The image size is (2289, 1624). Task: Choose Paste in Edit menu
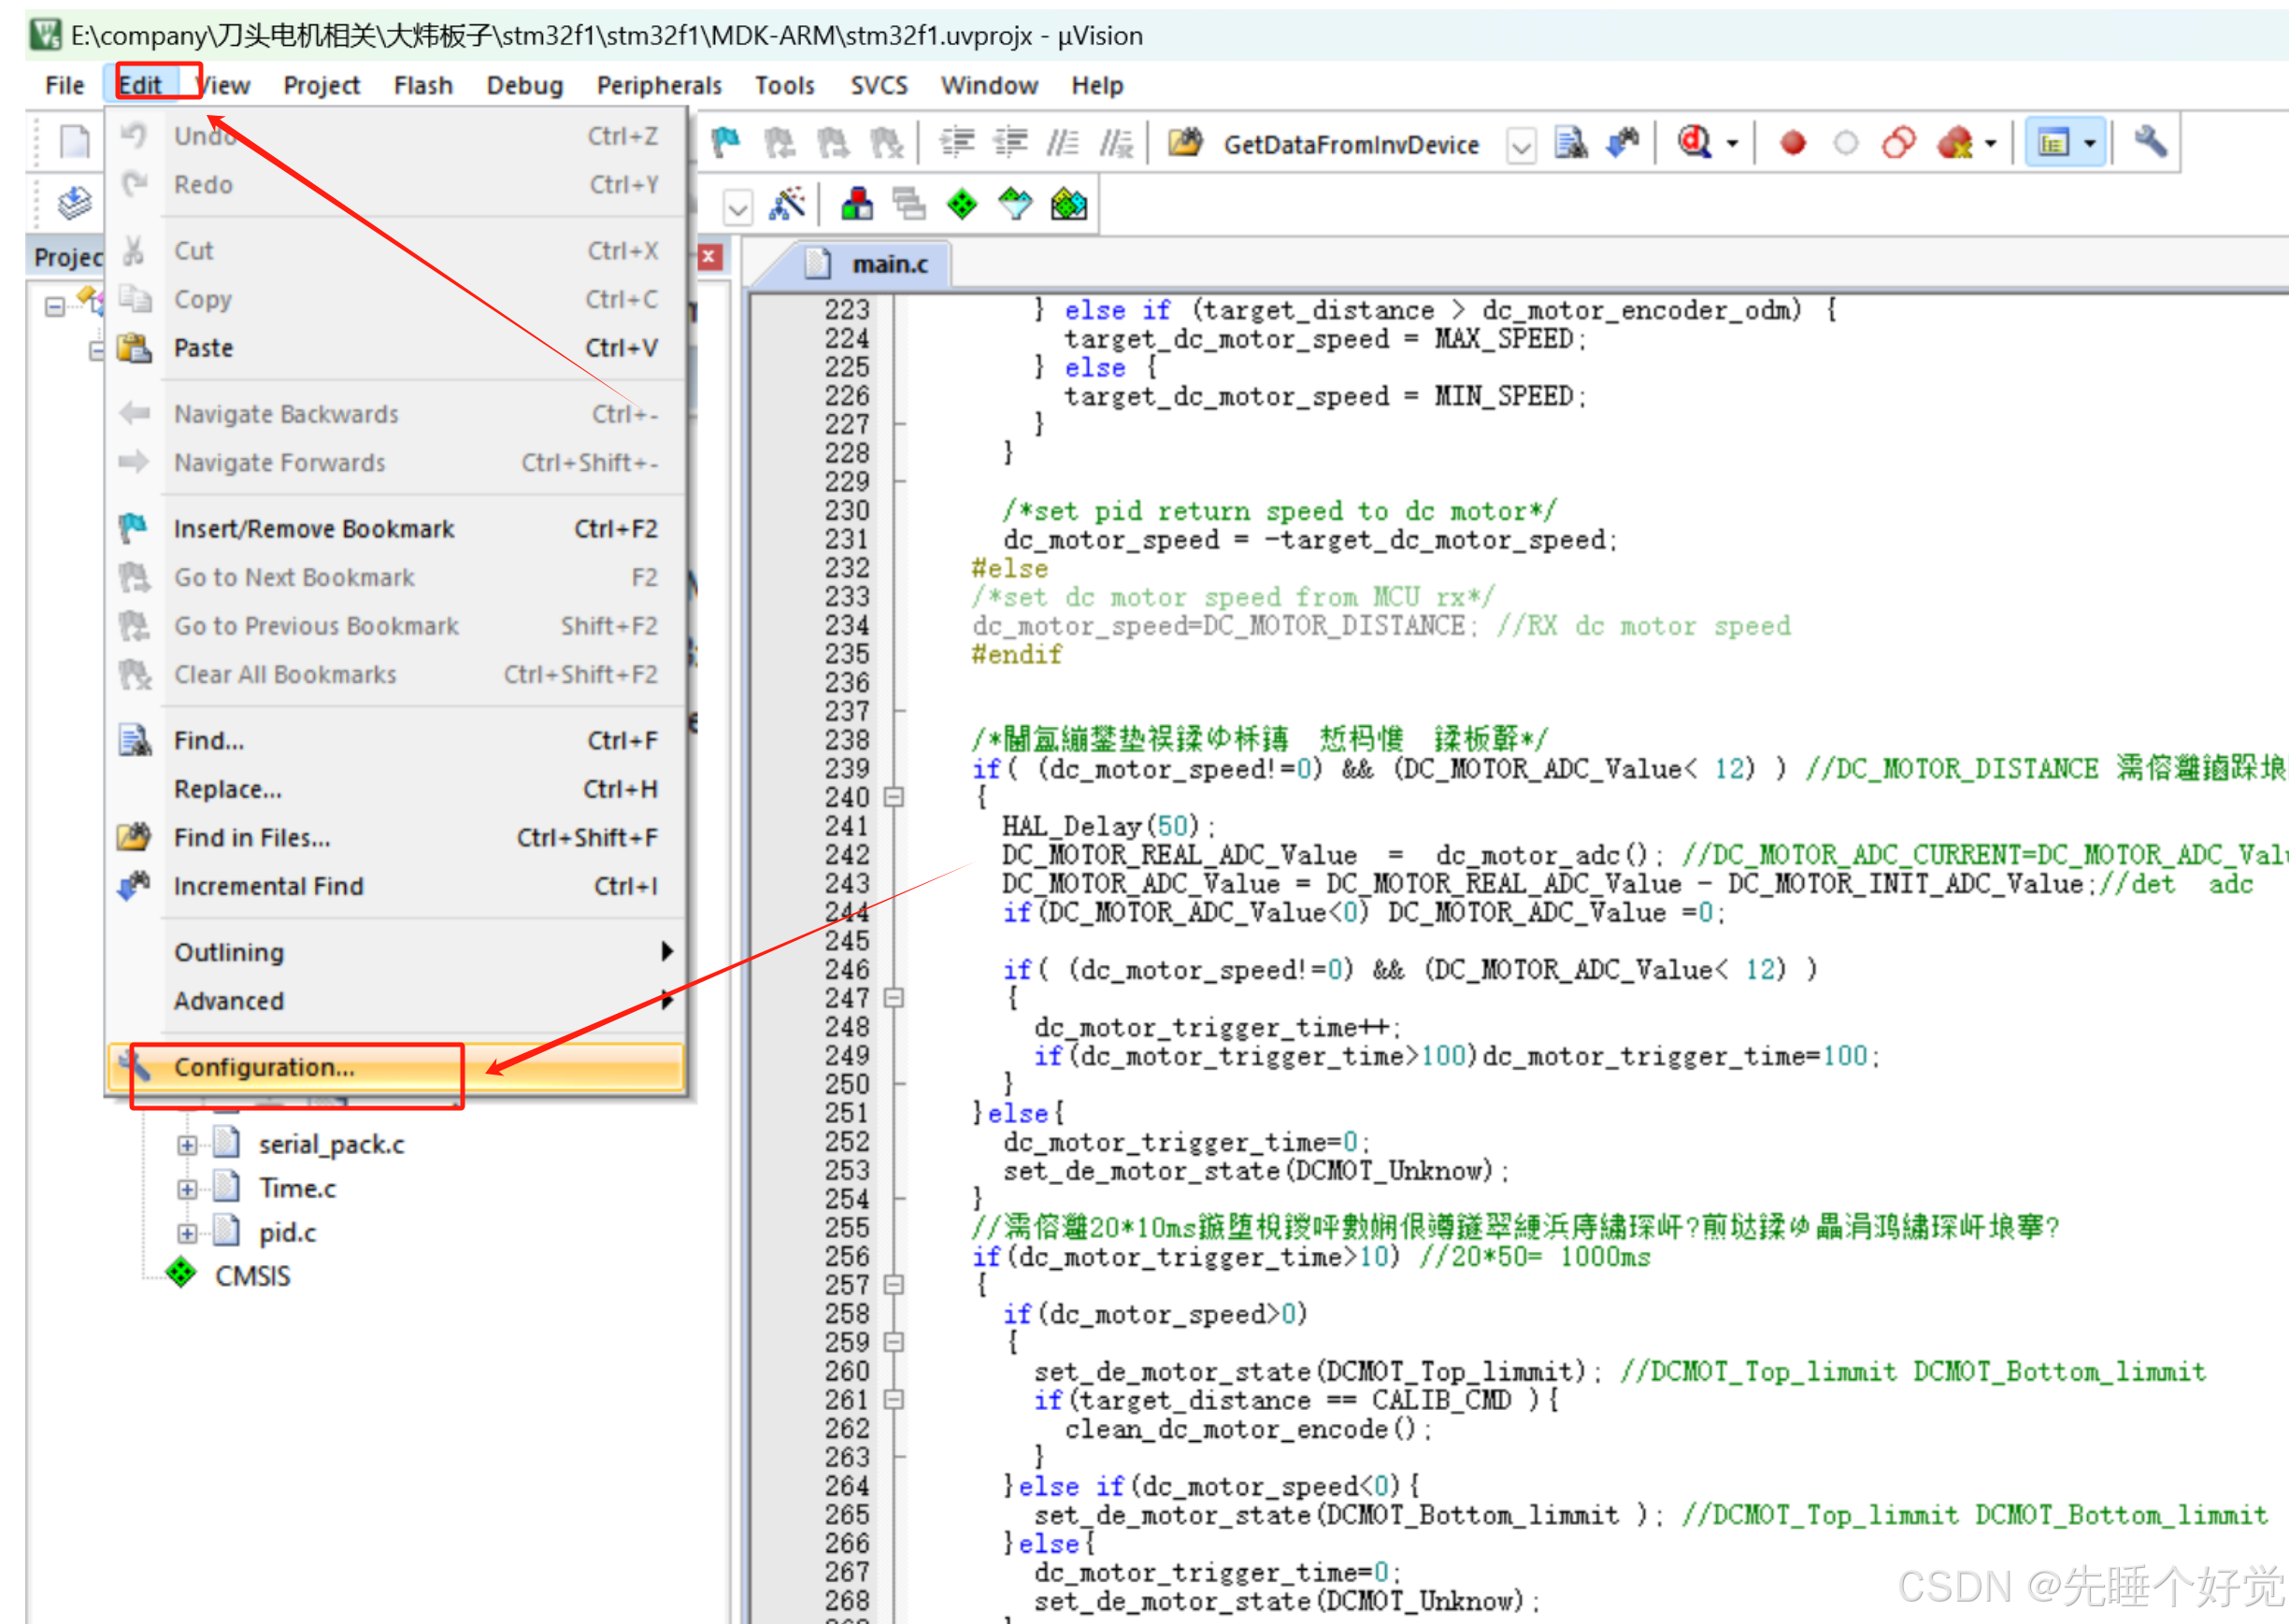click(396, 348)
